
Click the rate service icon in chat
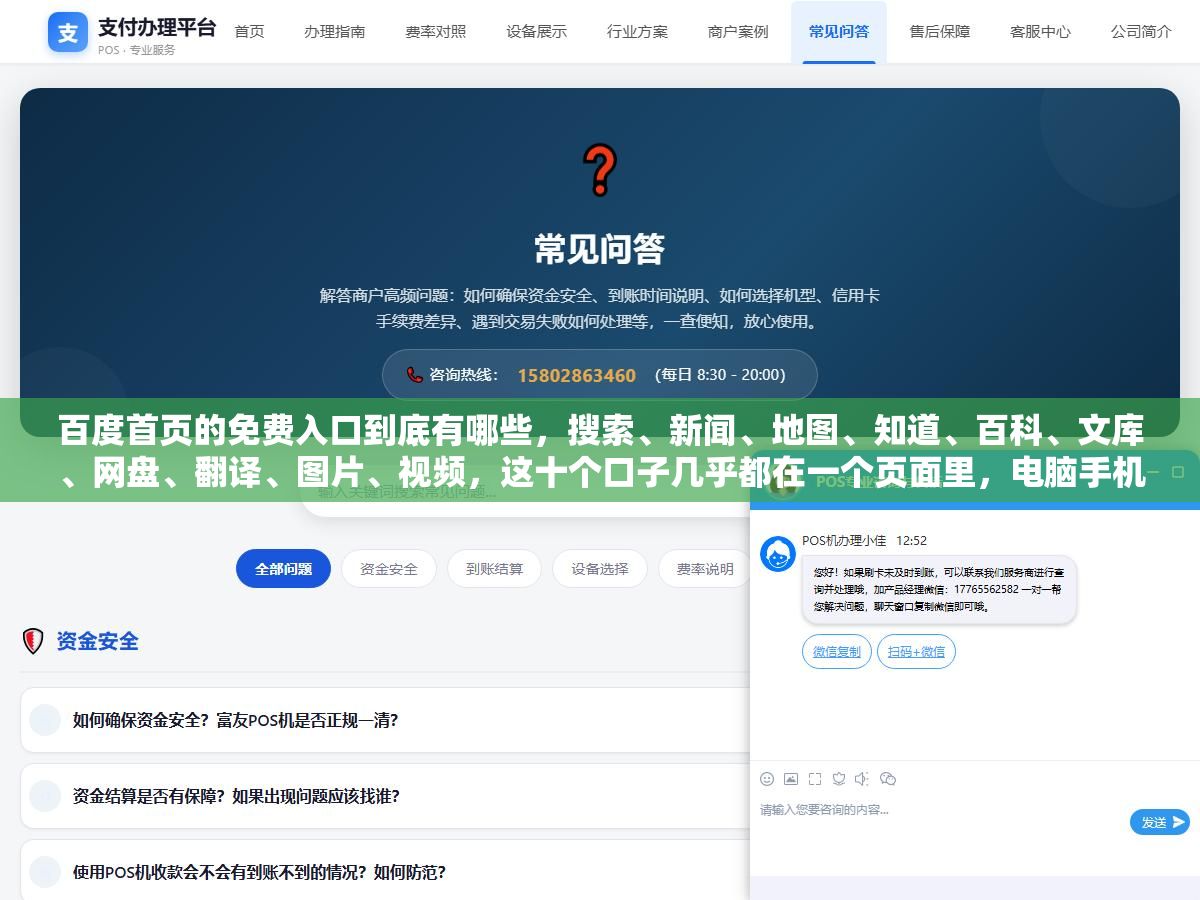(x=839, y=779)
